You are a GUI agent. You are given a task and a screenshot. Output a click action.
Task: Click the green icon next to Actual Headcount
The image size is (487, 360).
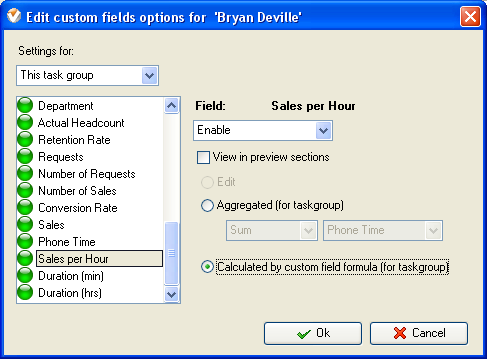[x=25, y=123]
